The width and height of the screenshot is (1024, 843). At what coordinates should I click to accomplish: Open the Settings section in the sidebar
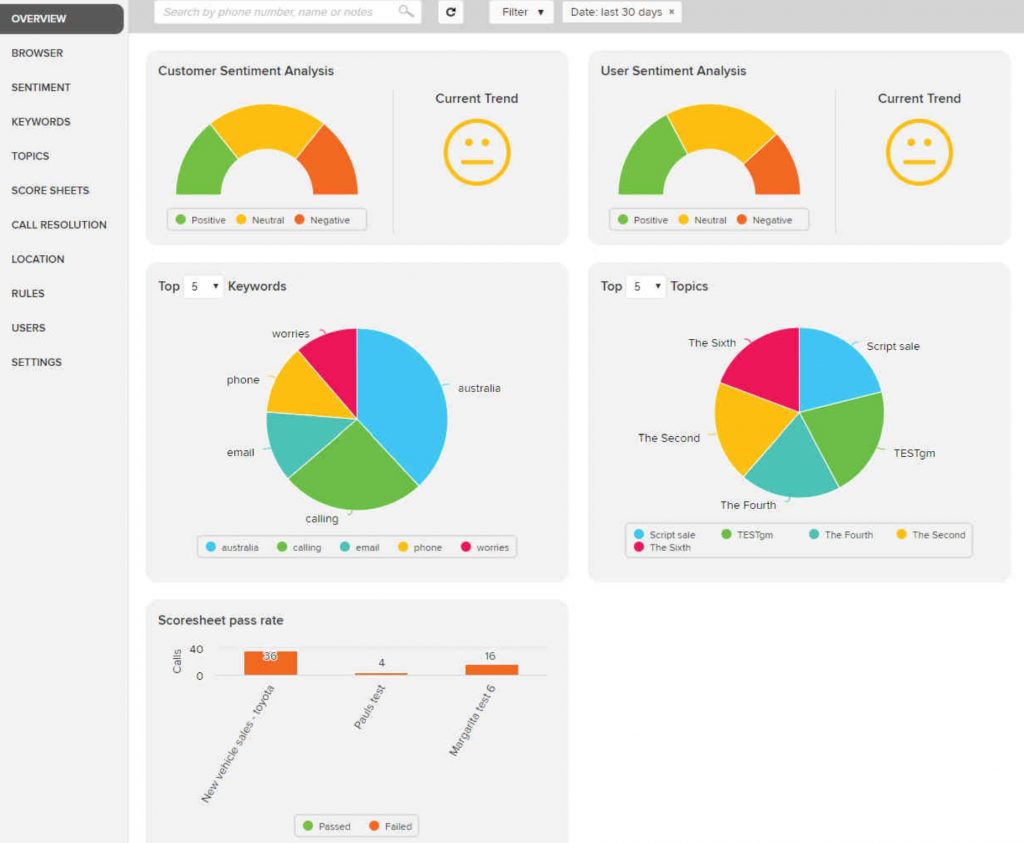click(x=36, y=362)
